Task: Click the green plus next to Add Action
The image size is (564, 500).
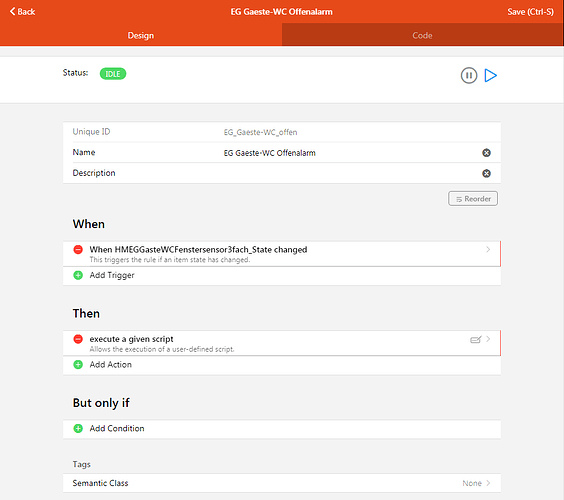Action: click(x=78, y=365)
